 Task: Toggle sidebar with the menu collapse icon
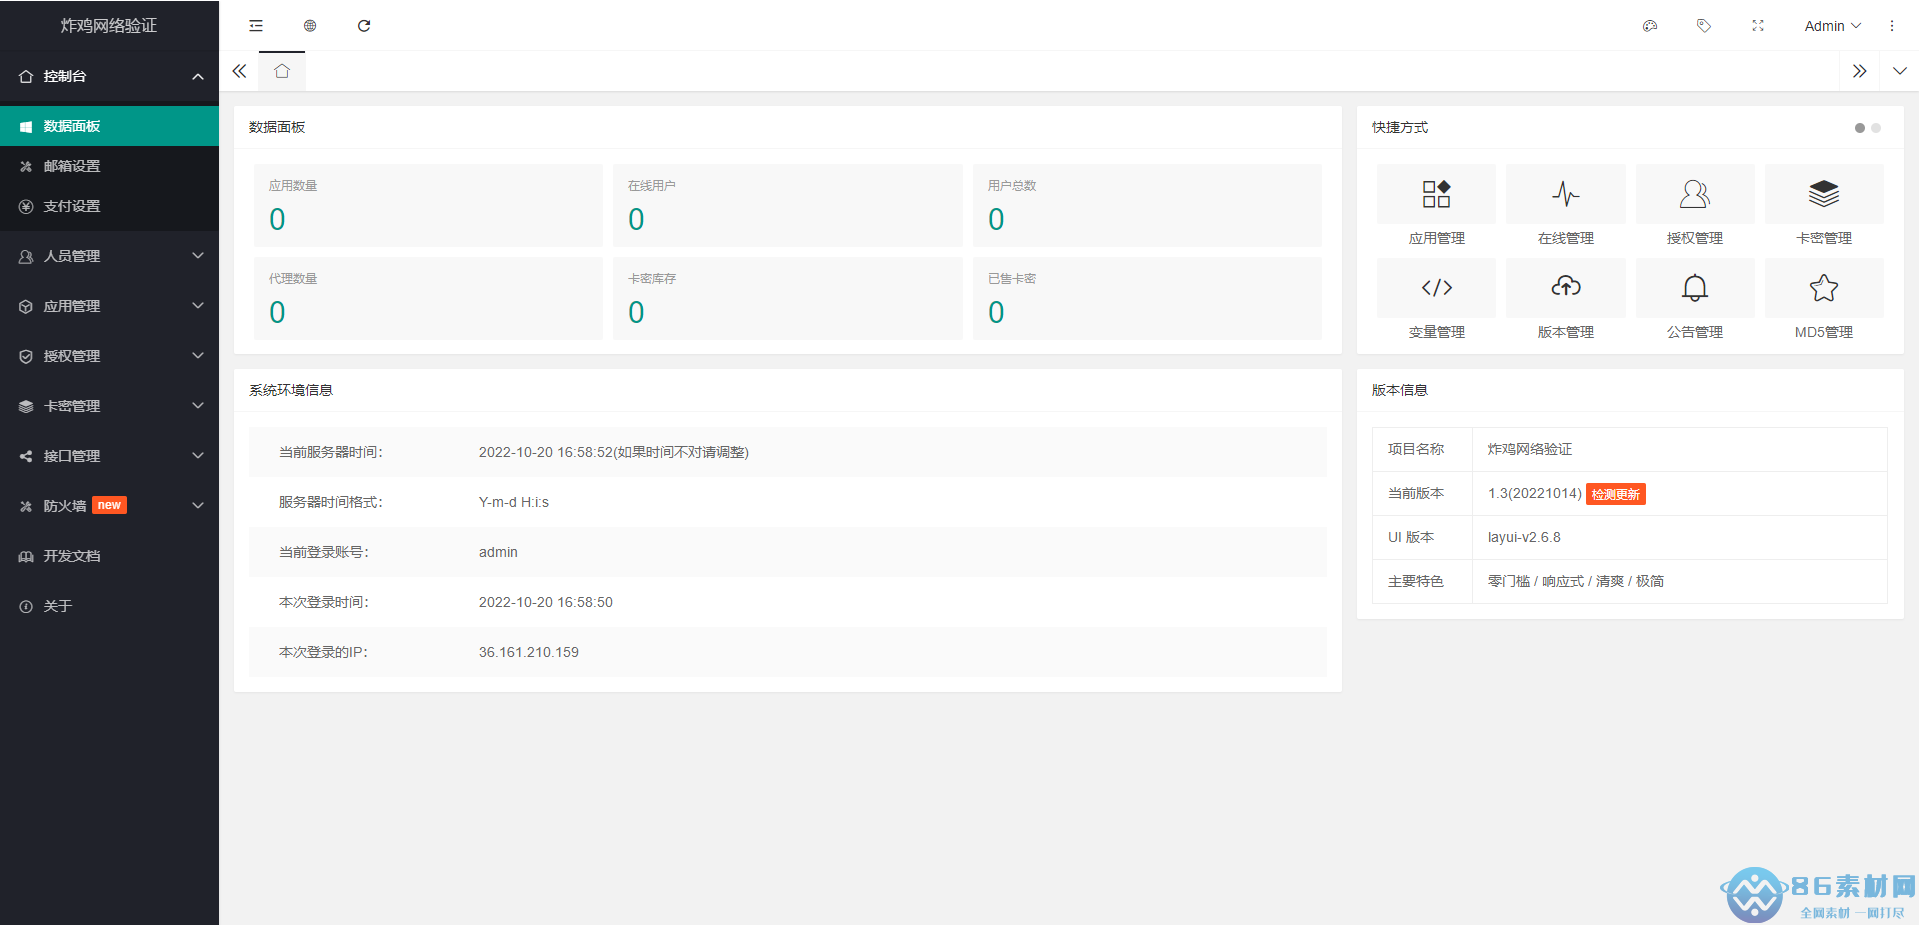click(256, 26)
